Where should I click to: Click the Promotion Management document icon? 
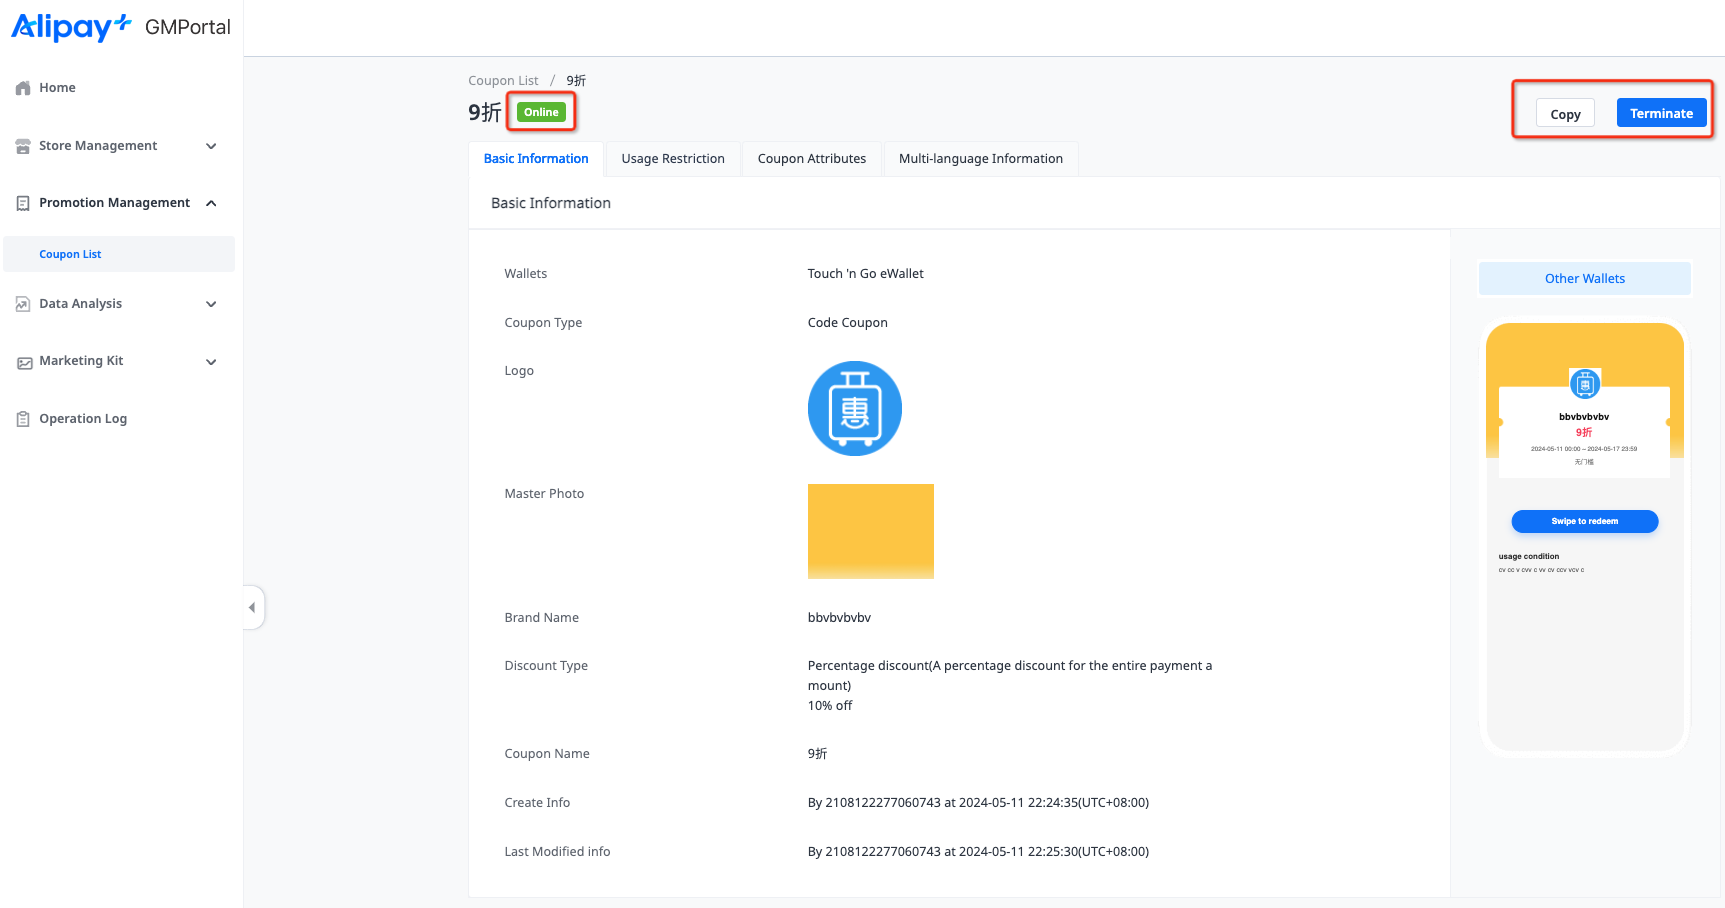pos(23,203)
